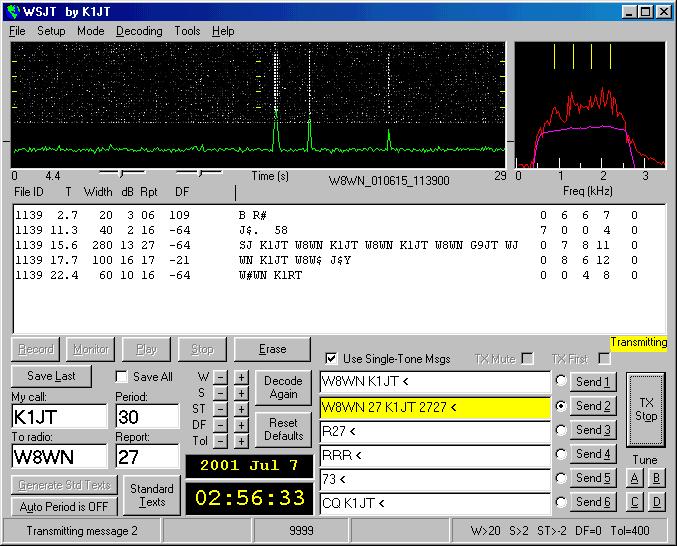Click Tune button A
Screen dimensions: 677x546
pos(634,478)
